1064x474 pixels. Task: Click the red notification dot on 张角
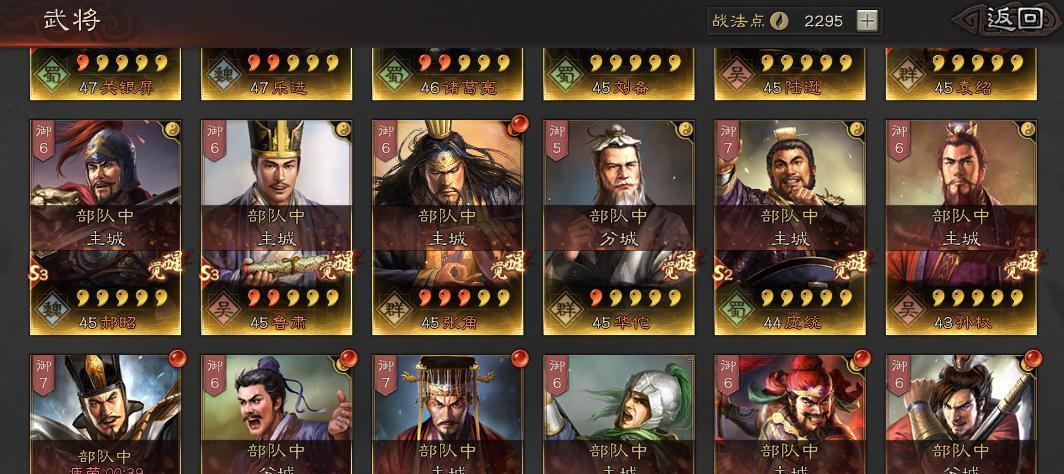[x=519, y=124]
